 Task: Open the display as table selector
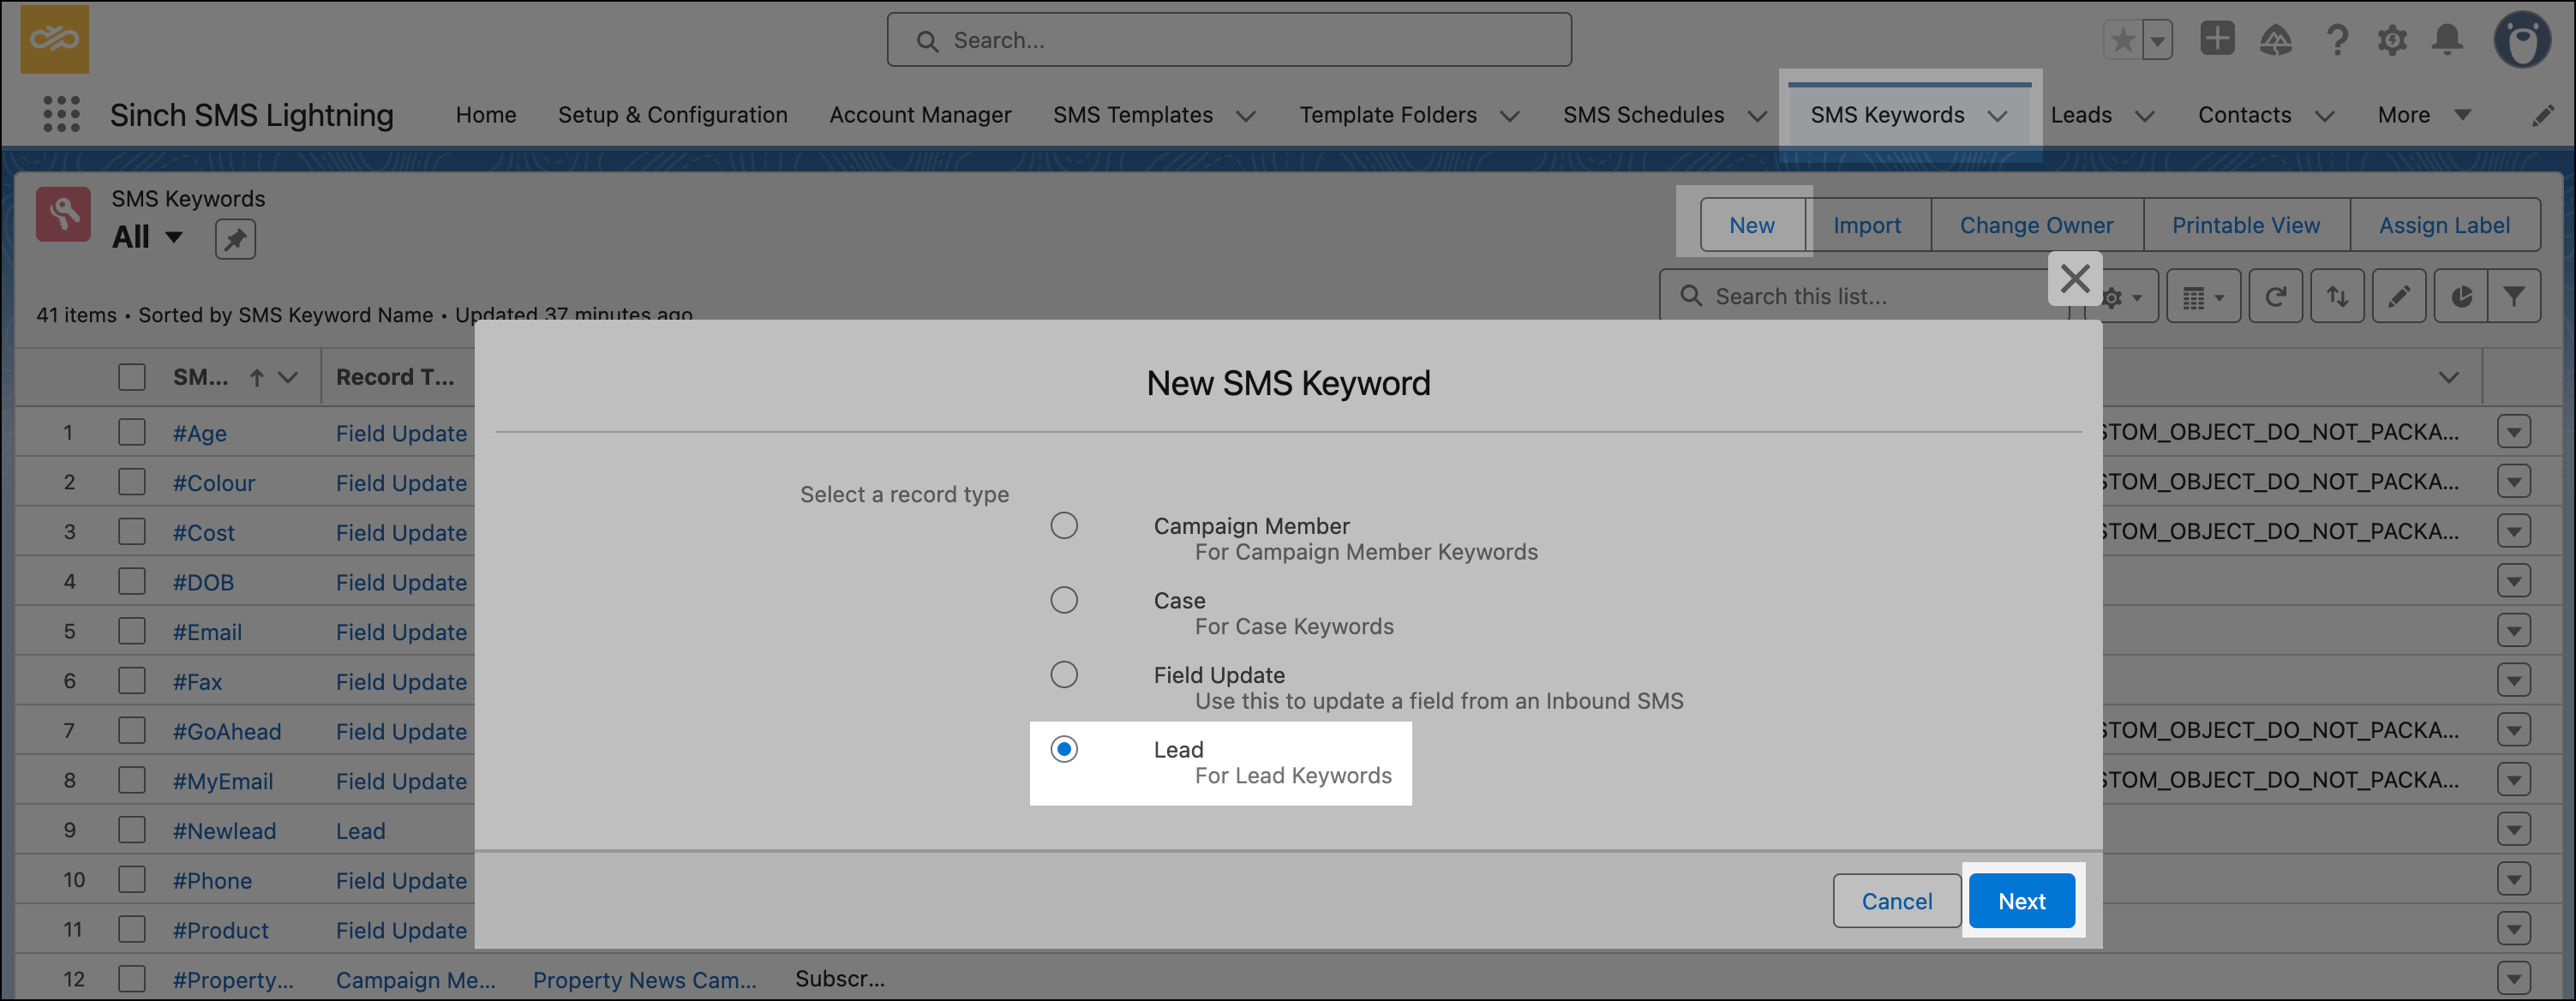pyautogui.click(x=2203, y=297)
